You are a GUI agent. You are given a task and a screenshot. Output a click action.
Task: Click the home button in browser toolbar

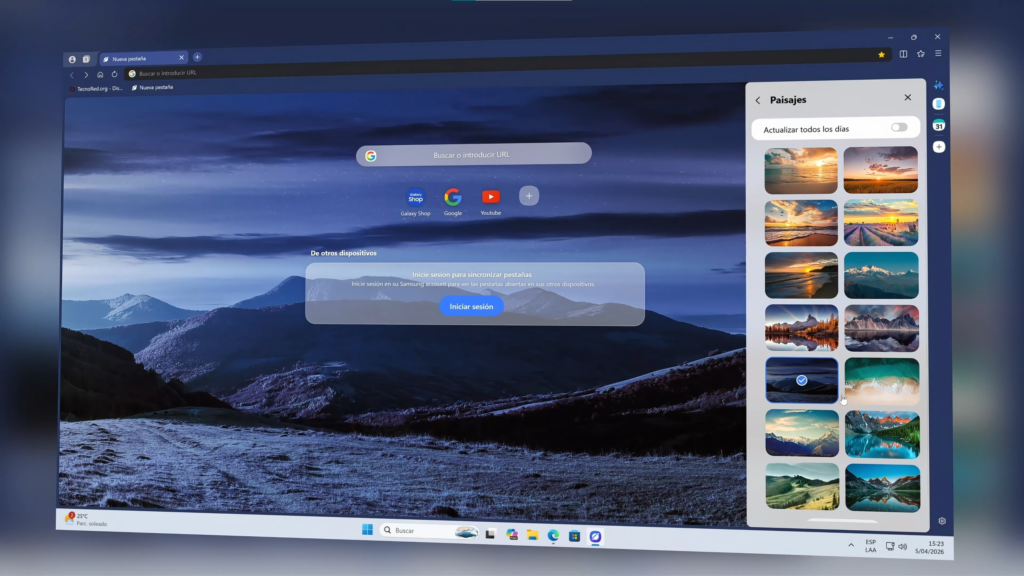[100, 74]
